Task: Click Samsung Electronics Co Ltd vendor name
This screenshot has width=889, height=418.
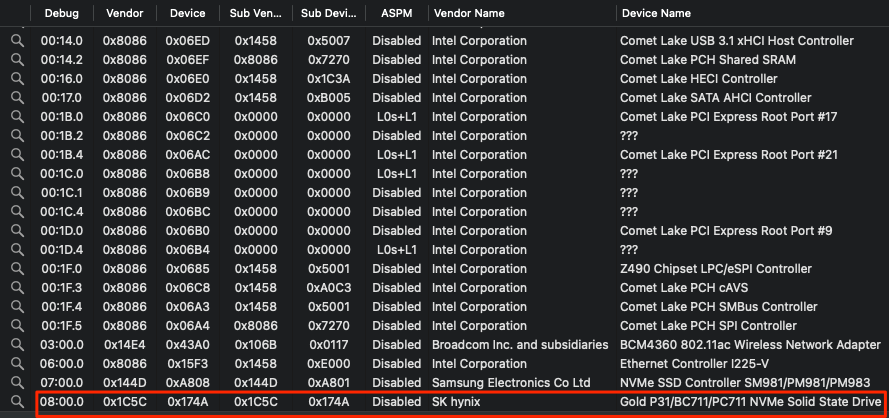Action: tap(511, 383)
